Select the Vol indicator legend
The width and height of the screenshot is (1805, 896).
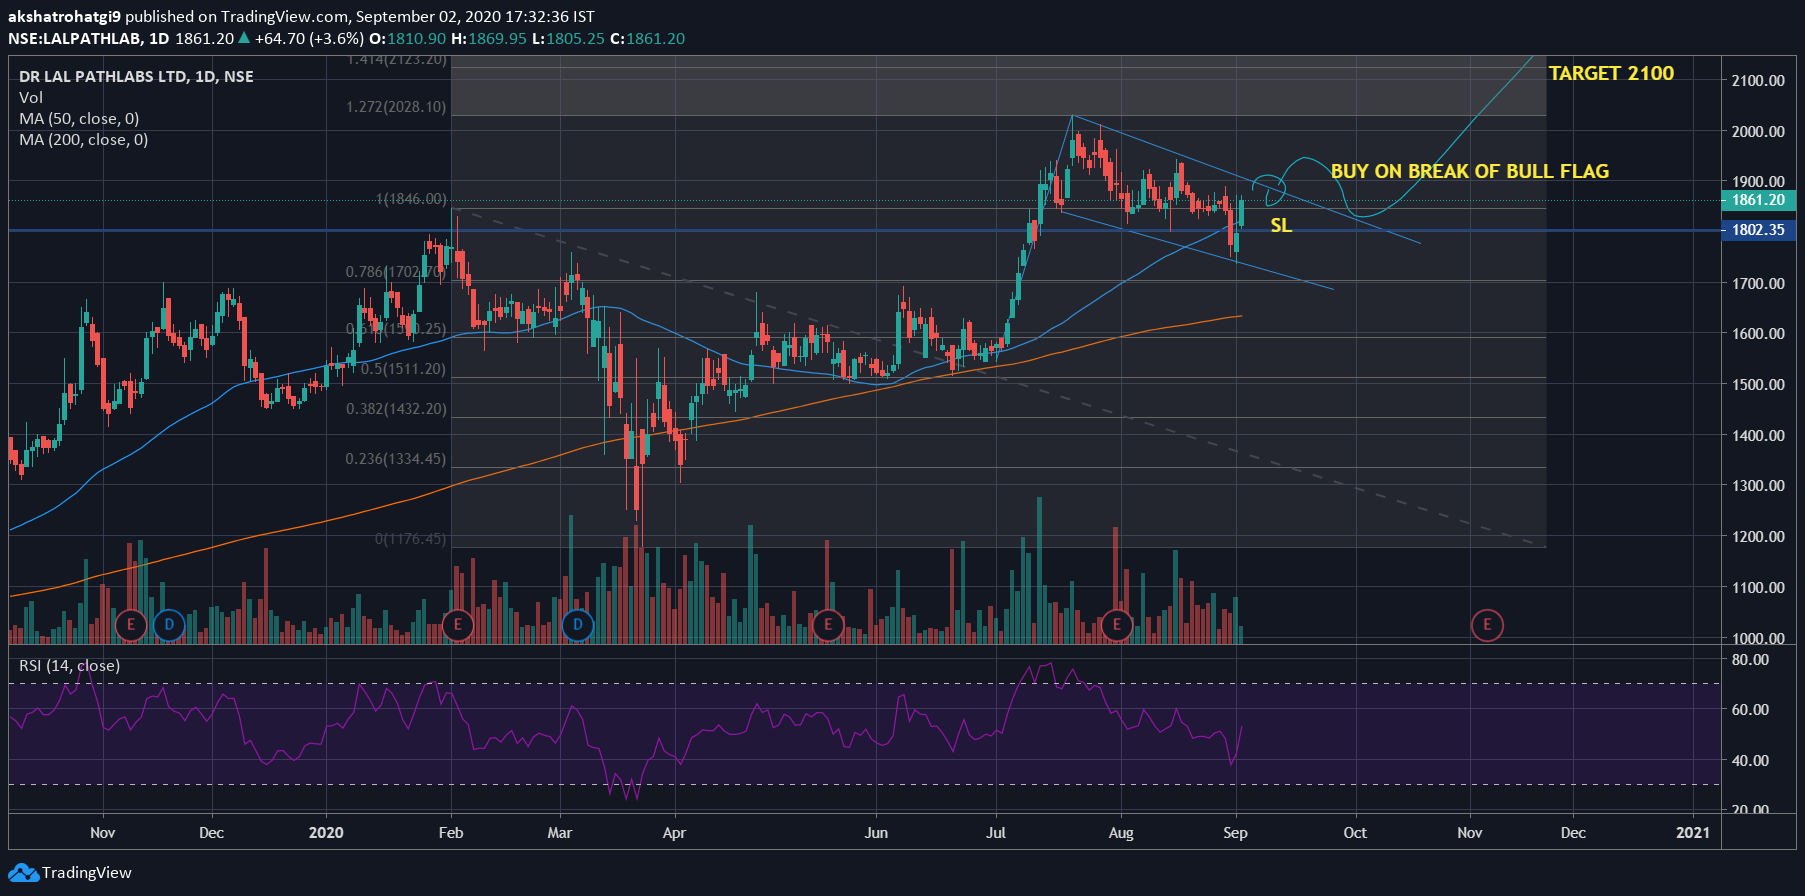pos(31,97)
